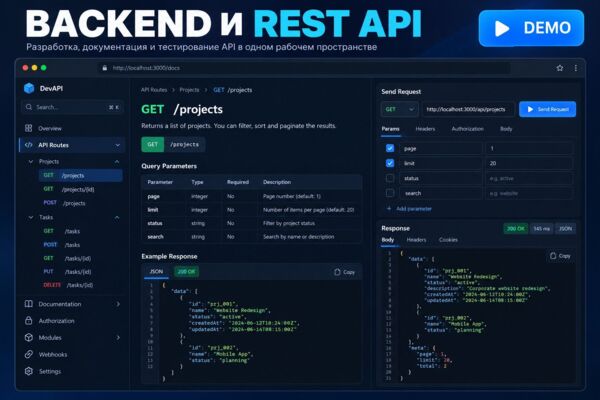The image size is (600, 400).
Task: Select PUT /tasks/{id} route
Action: (x=67, y=272)
